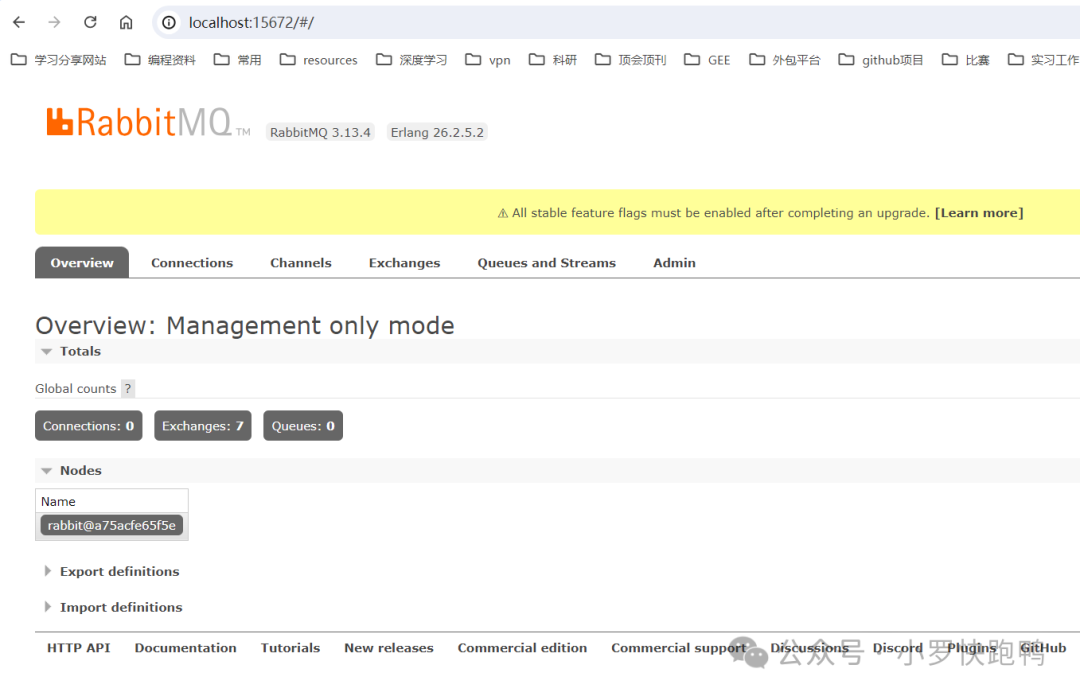
Task: Click the Erlang 26.2.5.2 version badge
Action: point(437,132)
